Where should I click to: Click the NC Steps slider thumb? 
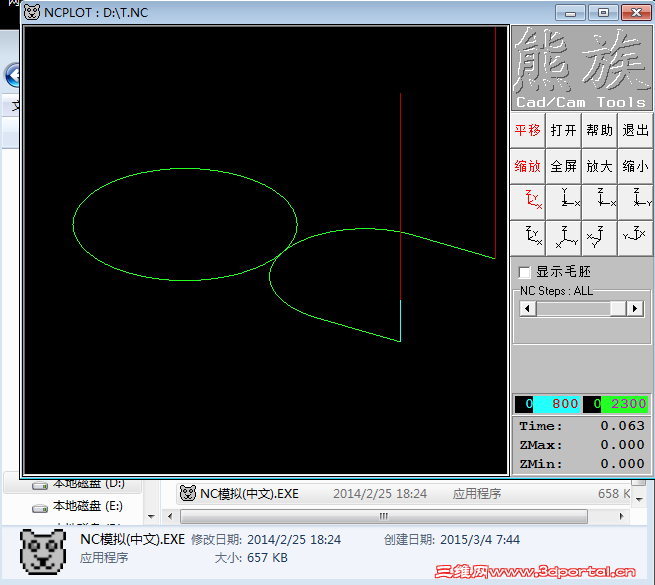coord(617,309)
